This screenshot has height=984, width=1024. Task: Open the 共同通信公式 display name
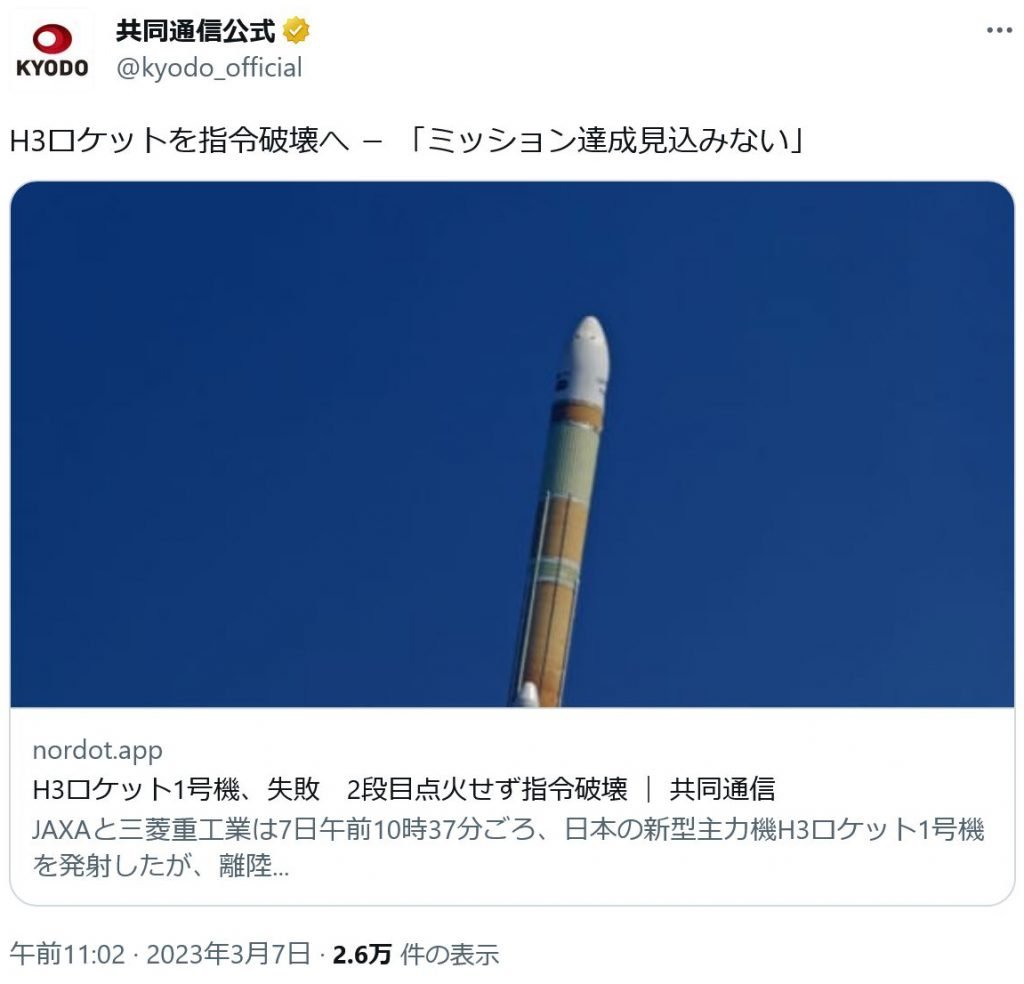tap(196, 31)
